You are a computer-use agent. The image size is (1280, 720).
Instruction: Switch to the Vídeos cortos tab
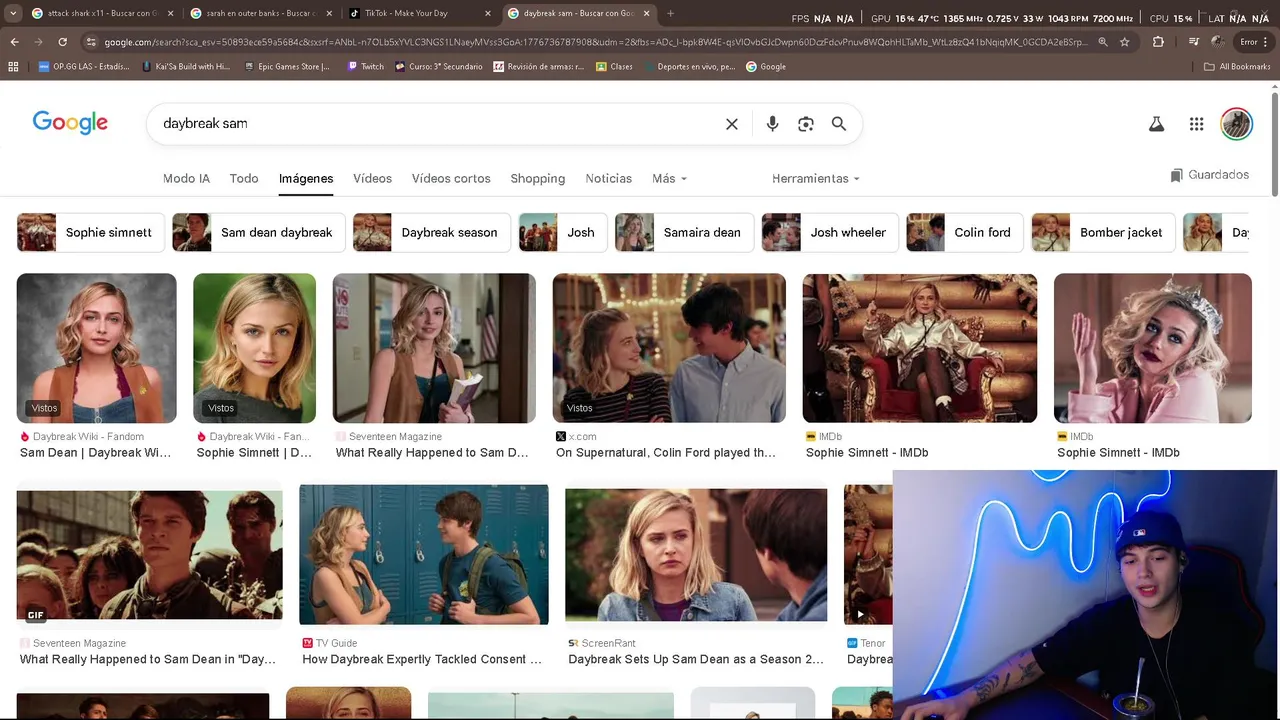[x=451, y=179]
